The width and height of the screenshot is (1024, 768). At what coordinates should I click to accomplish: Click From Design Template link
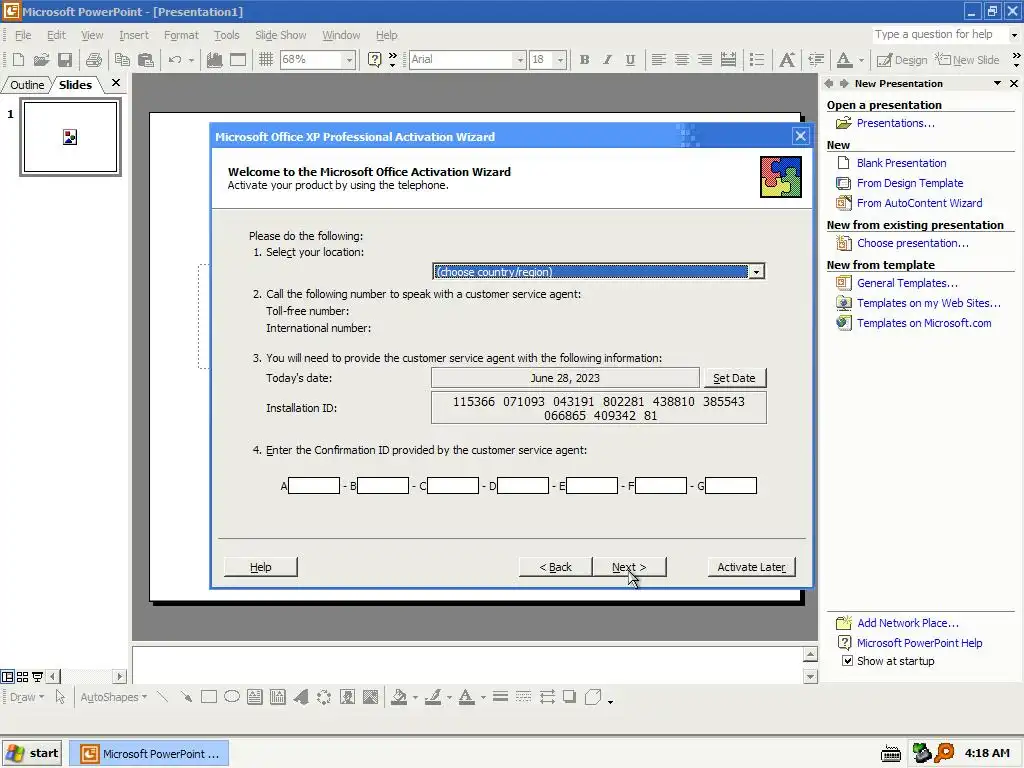click(910, 184)
